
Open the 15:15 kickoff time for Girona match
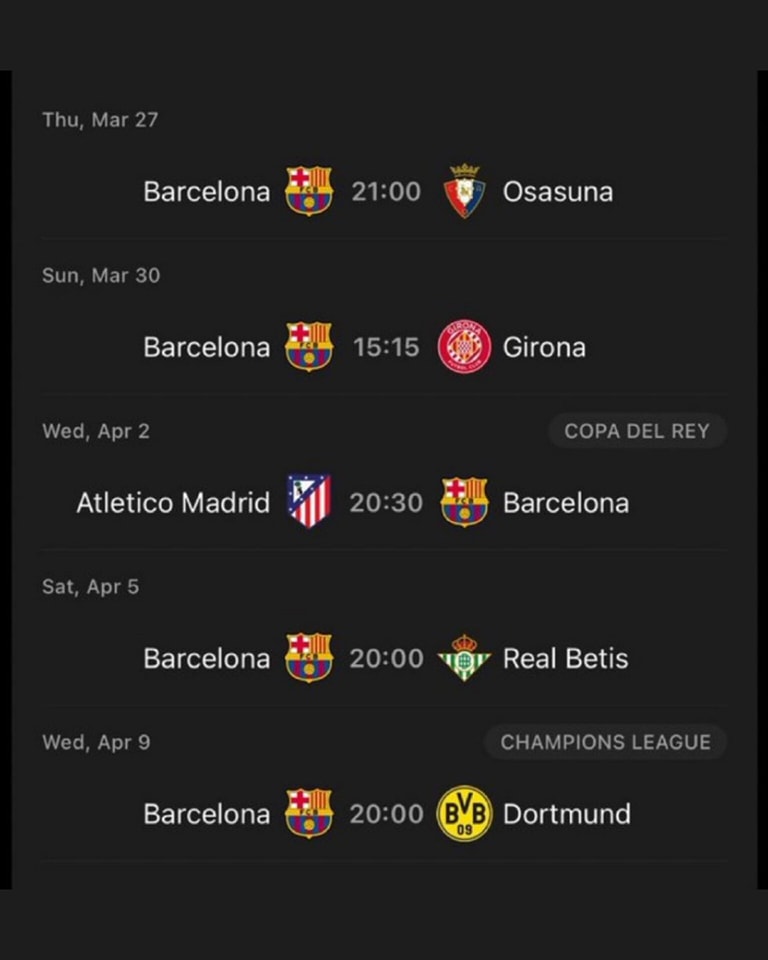click(x=386, y=347)
